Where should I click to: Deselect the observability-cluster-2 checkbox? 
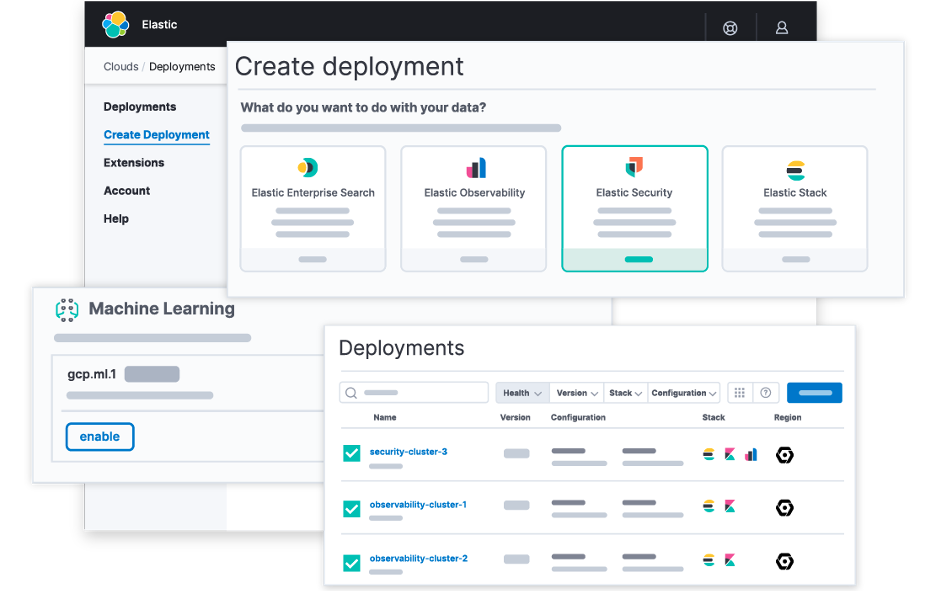pos(352,563)
